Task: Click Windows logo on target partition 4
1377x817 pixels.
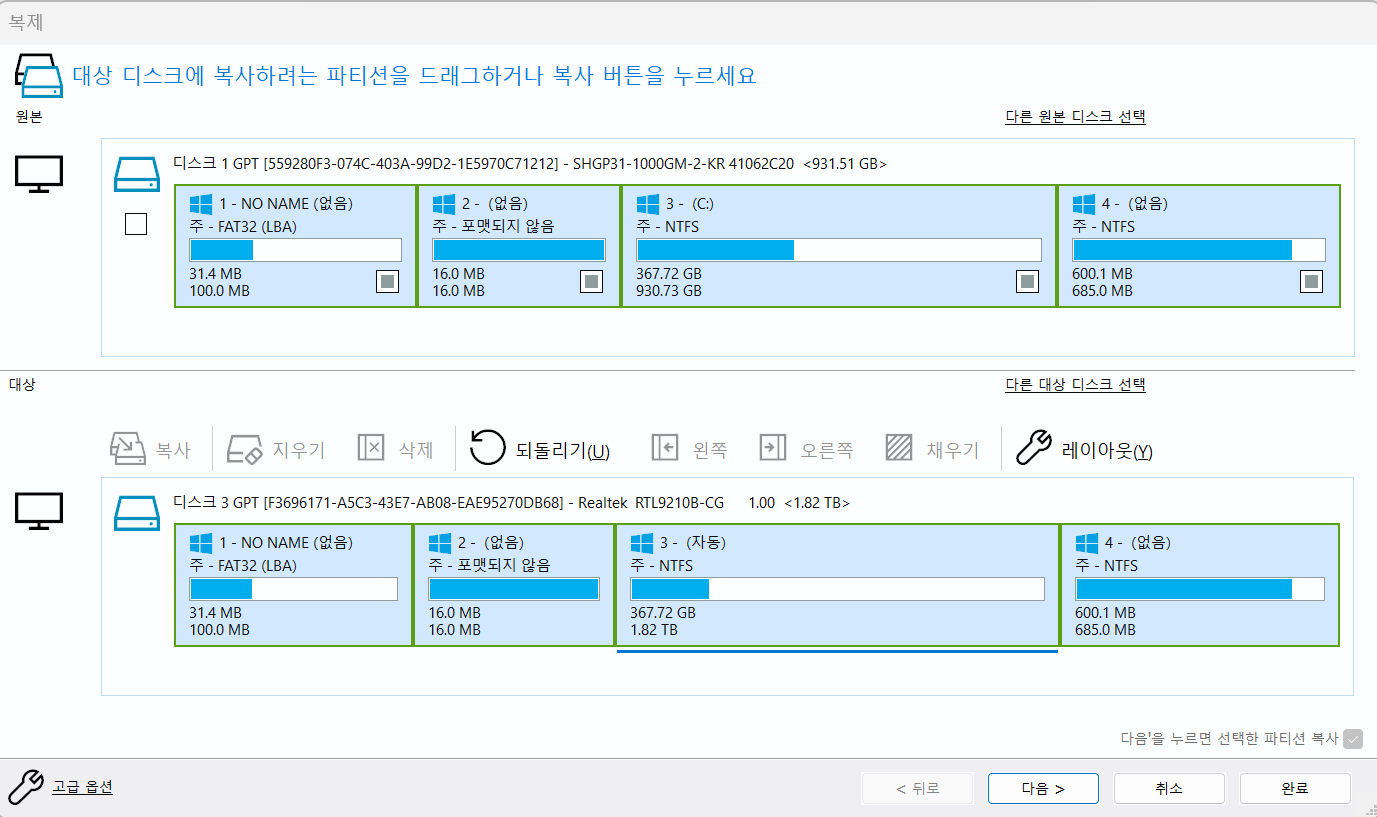Action: pos(1087,543)
